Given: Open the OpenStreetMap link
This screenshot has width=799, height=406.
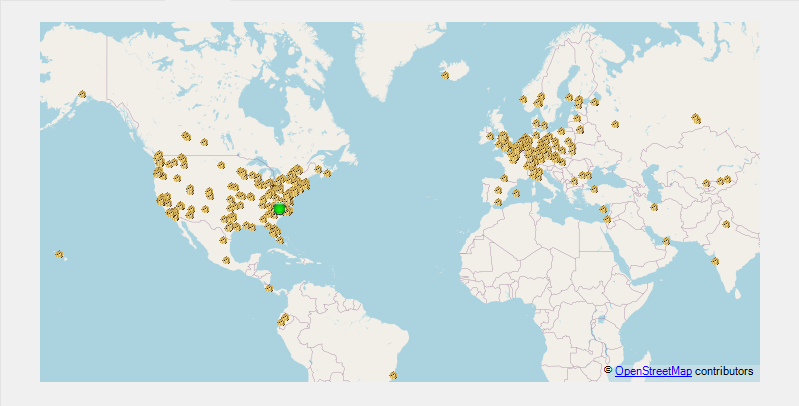Looking at the screenshot, I should point(652,371).
